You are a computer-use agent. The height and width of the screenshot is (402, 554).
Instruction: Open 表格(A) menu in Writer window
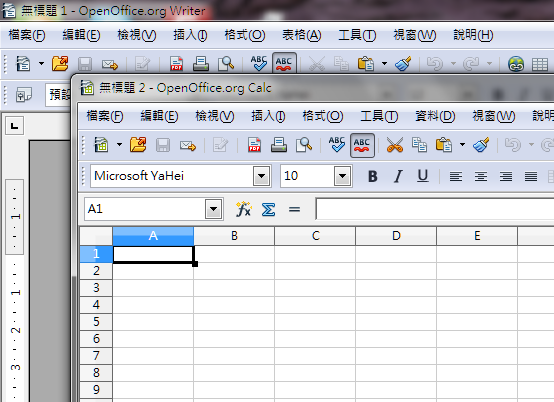pos(302,35)
